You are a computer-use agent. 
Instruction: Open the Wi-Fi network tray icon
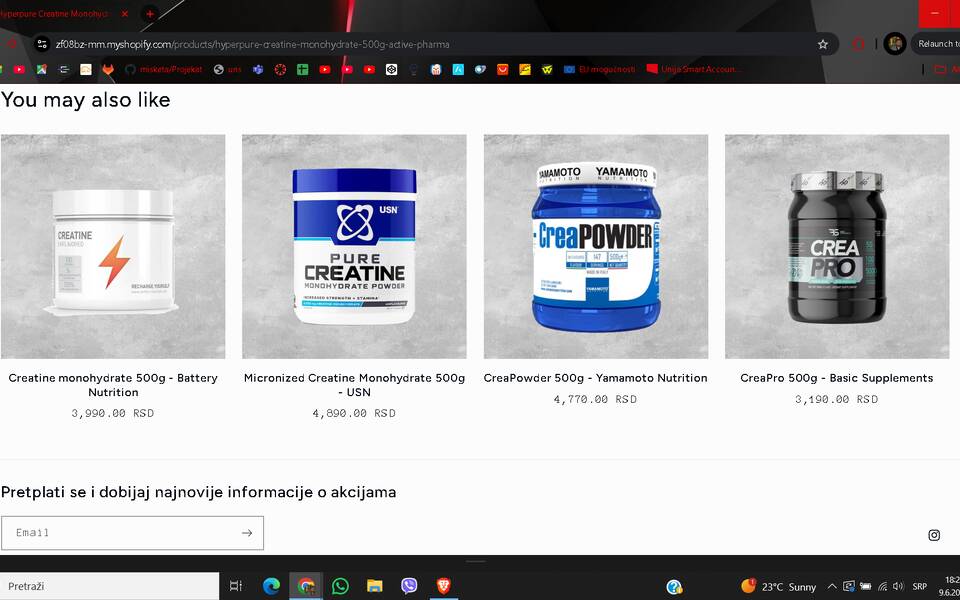(x=882, y=587)
